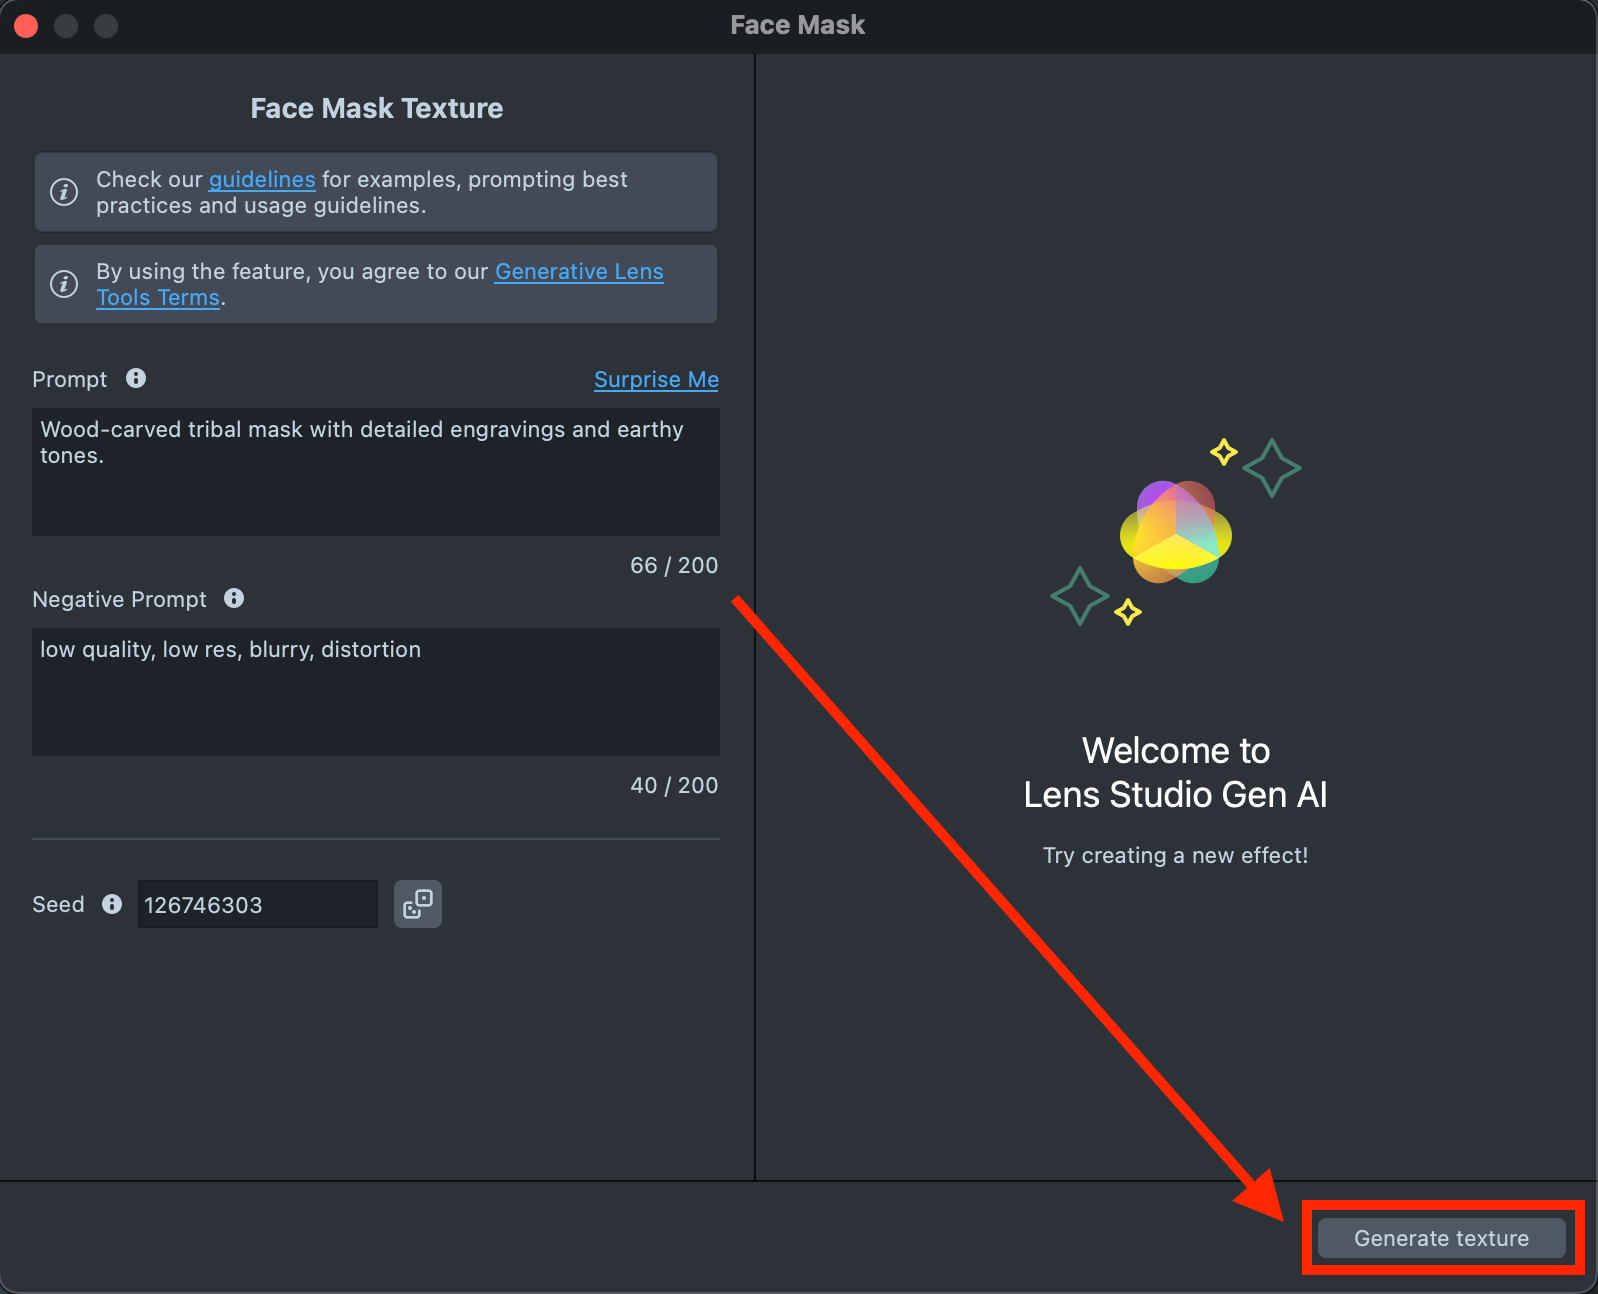Click the 40 / 200 negative prompt counter
This screenshot has width=1598, height=1294.
[673, 786]
